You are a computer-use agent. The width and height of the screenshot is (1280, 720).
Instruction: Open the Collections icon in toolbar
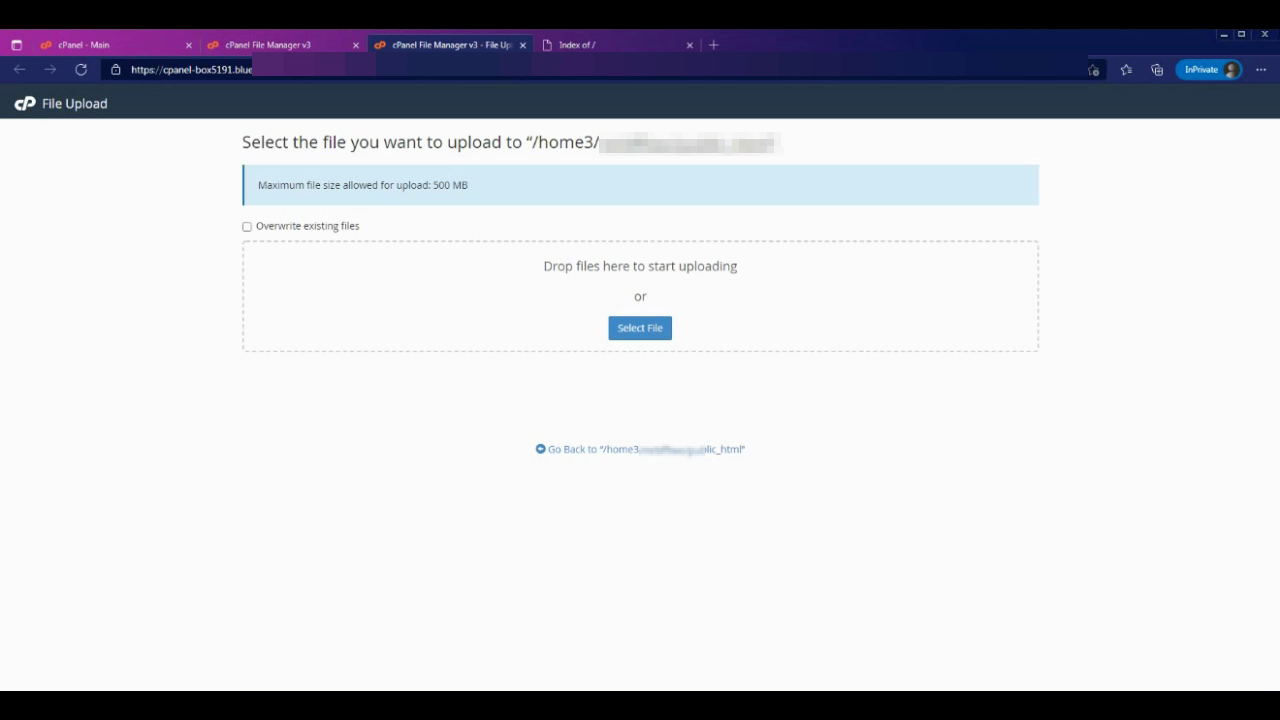coord(1157,70)
